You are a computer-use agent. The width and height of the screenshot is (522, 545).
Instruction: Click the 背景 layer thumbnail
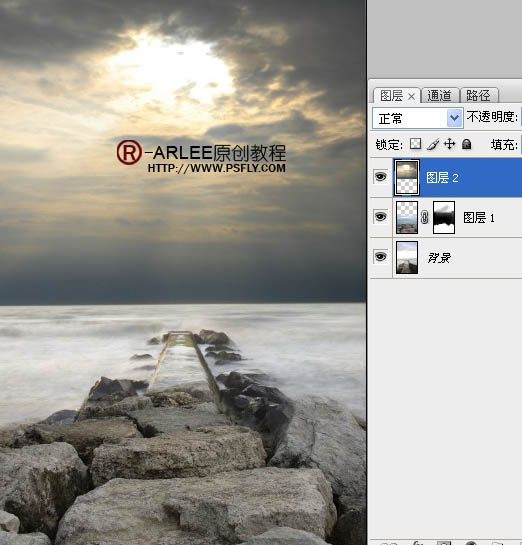[407, 258]
